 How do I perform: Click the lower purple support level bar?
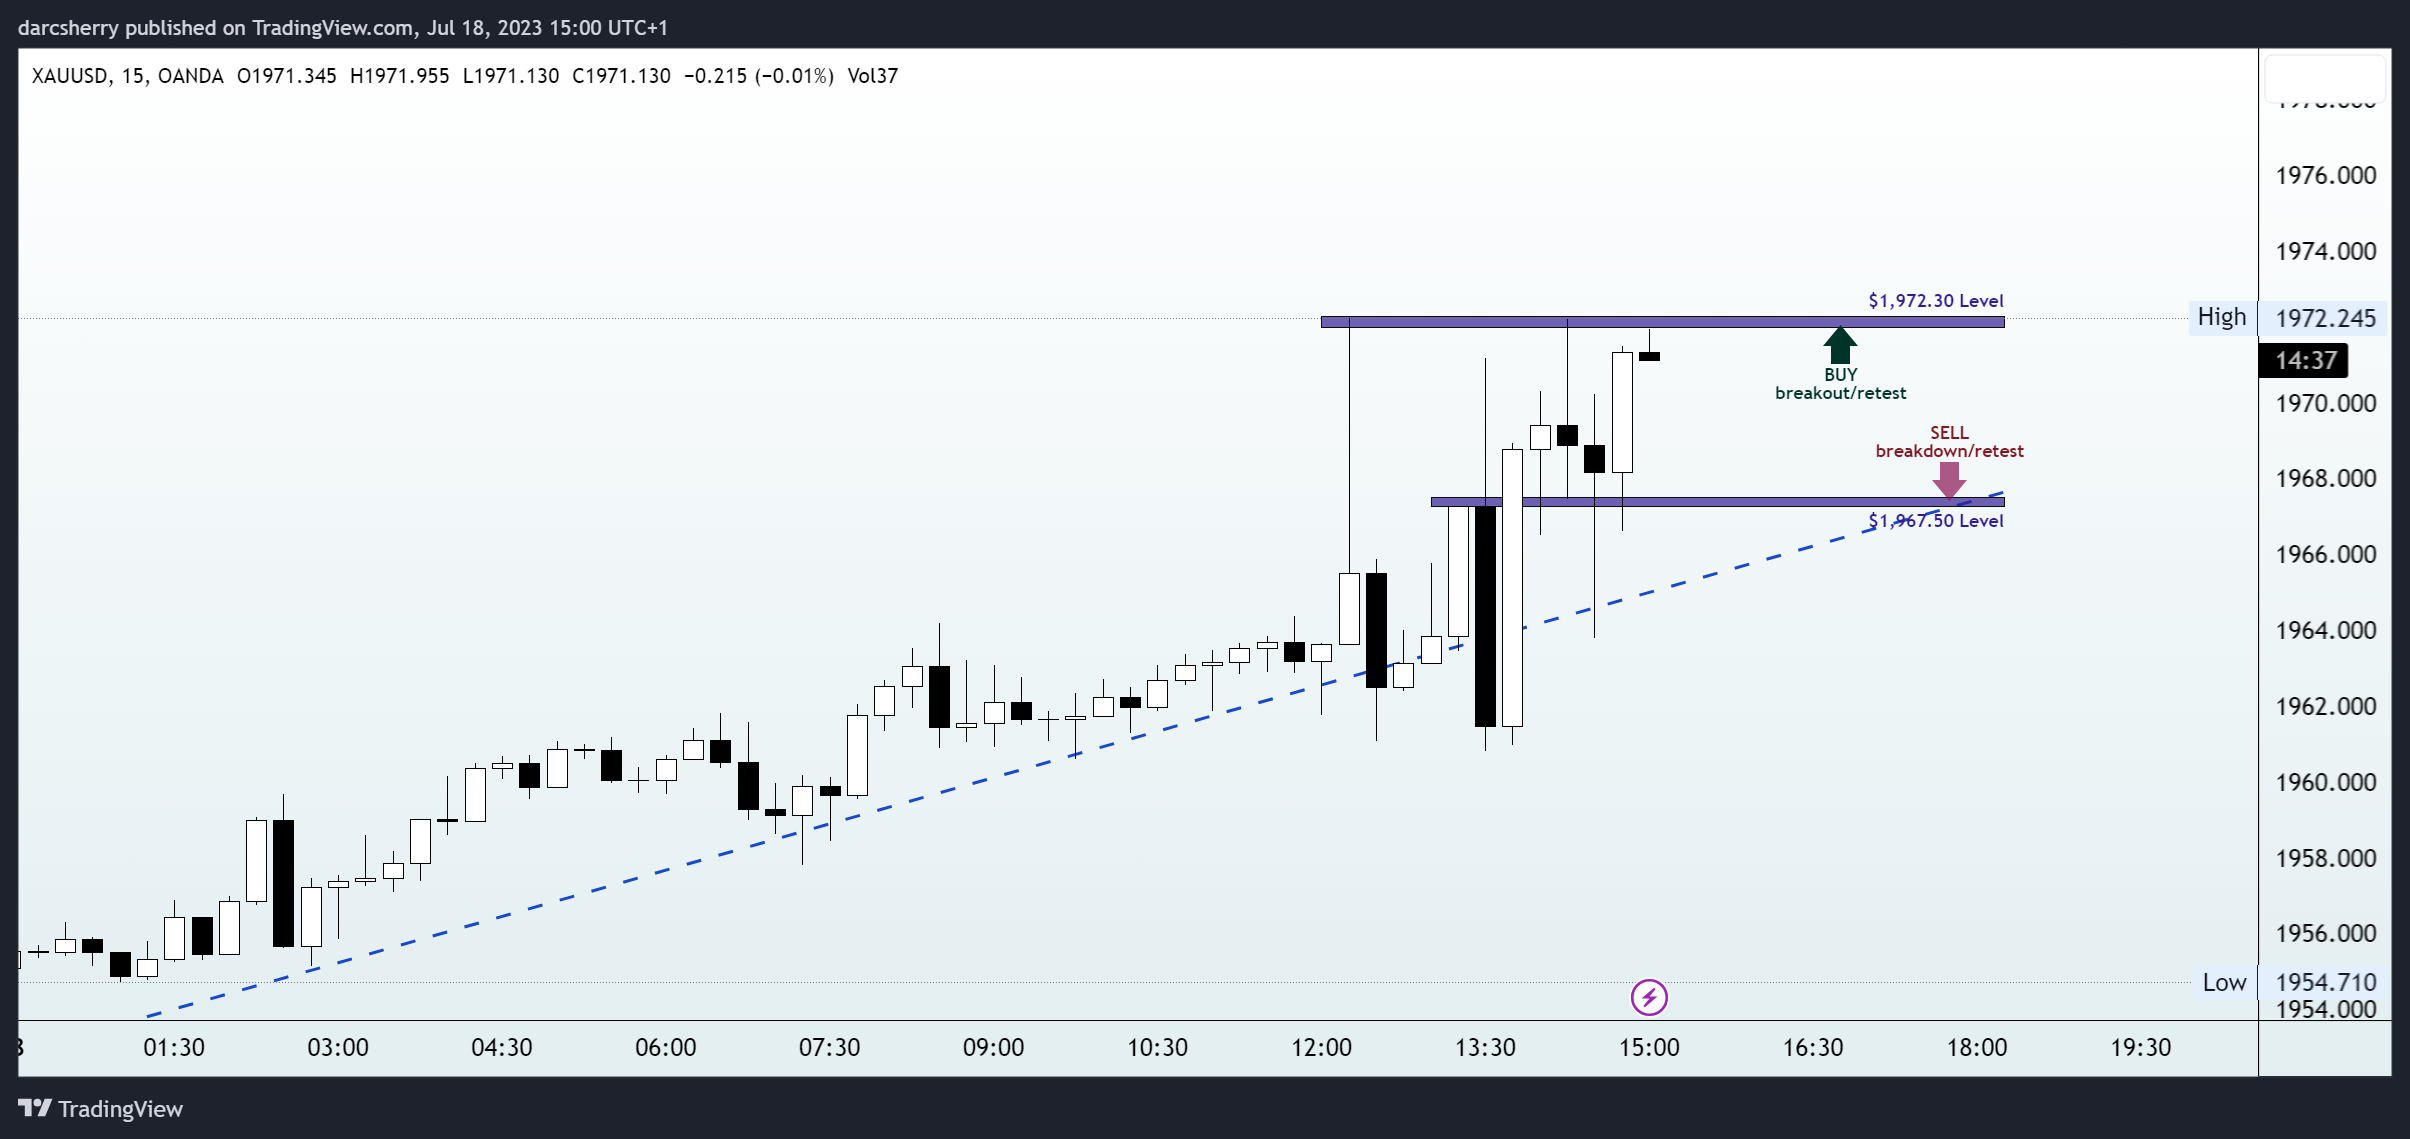point(1717,502)
